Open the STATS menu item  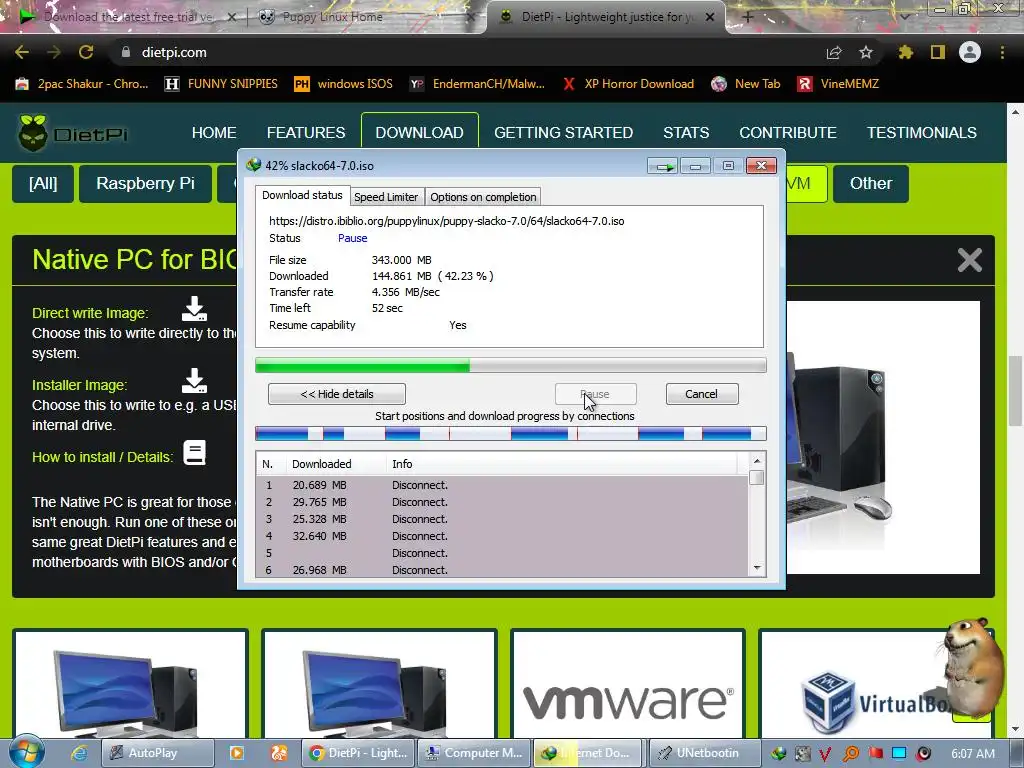tap(686, 133)
